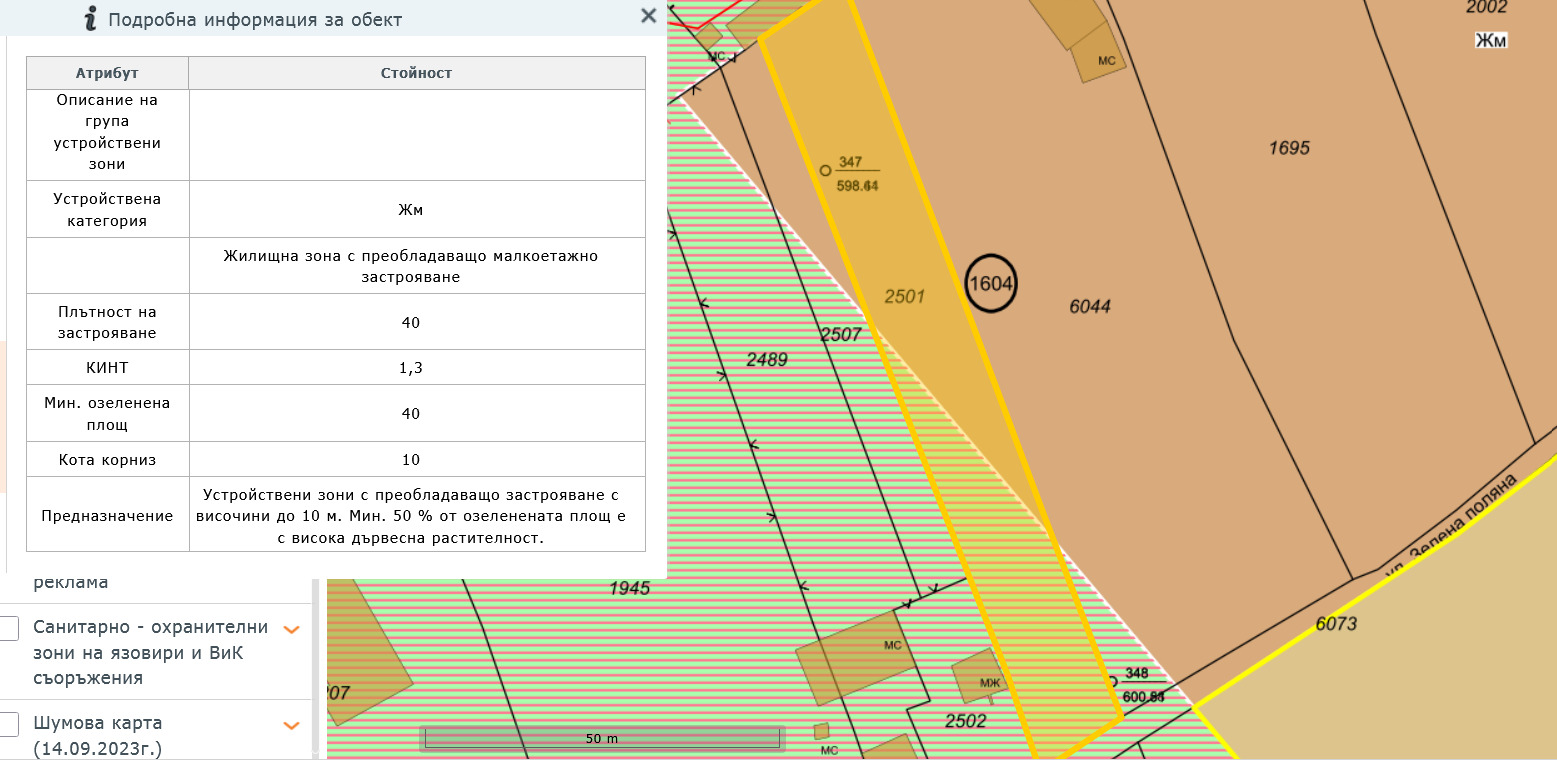Close the Подробна информация за обект panel
This screenshot has width=1557, height=760.
pyautogui.click(x=648, y=16)
